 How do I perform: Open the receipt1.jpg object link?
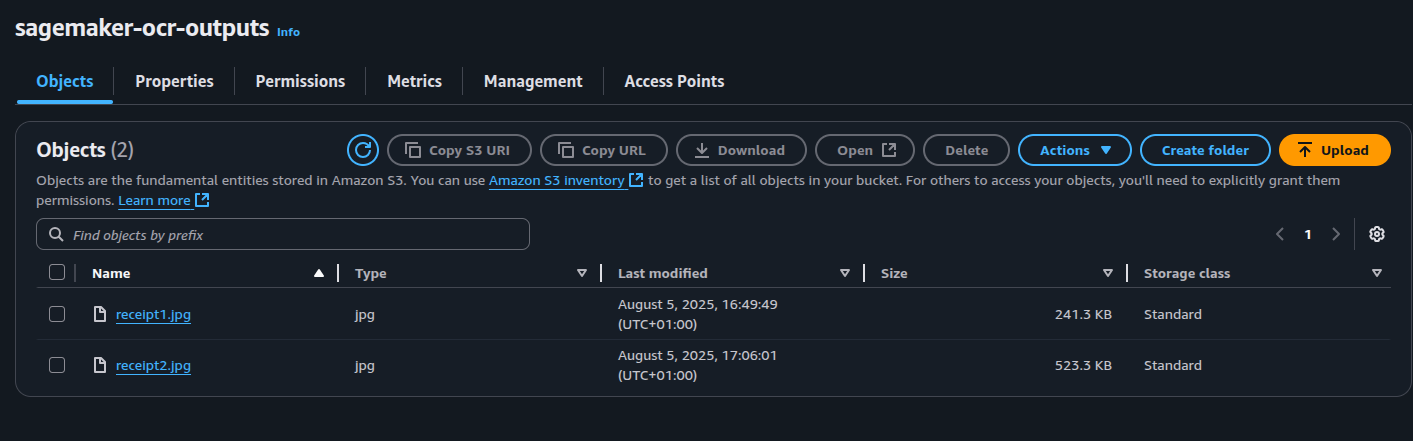(153, 314)
